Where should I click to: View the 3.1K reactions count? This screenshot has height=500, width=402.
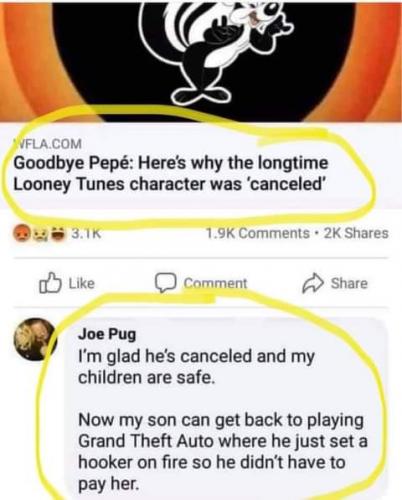(x=87, y=233)
